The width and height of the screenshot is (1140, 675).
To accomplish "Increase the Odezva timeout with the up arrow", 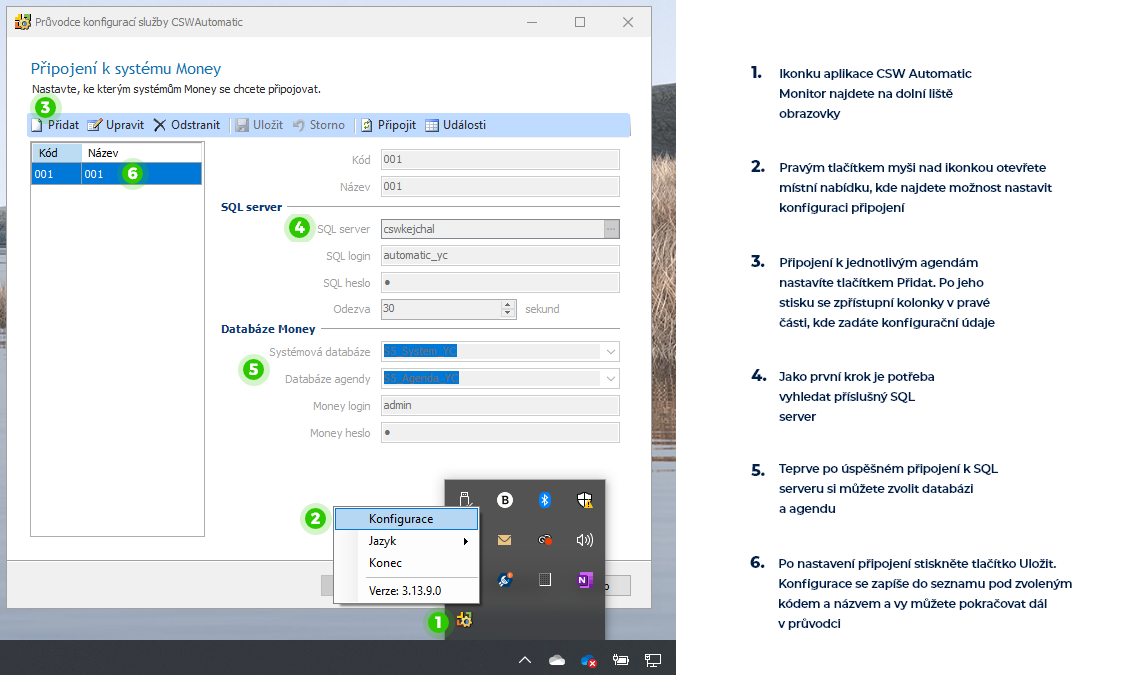I will (508, 304).
